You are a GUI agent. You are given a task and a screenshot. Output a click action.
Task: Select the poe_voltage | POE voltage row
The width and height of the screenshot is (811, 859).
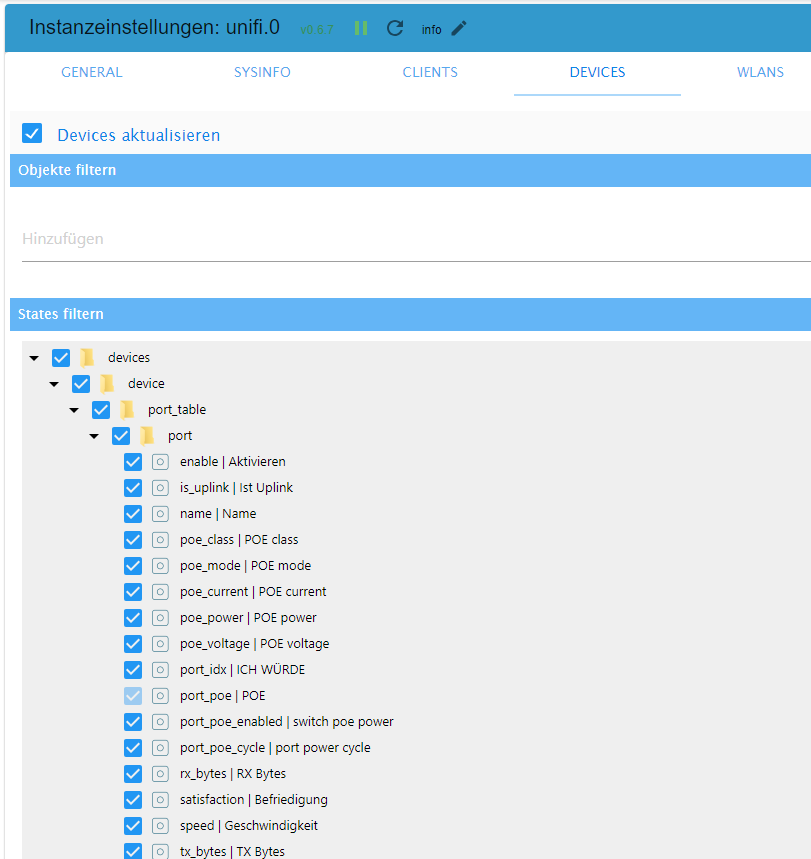[x=254, y=644]
